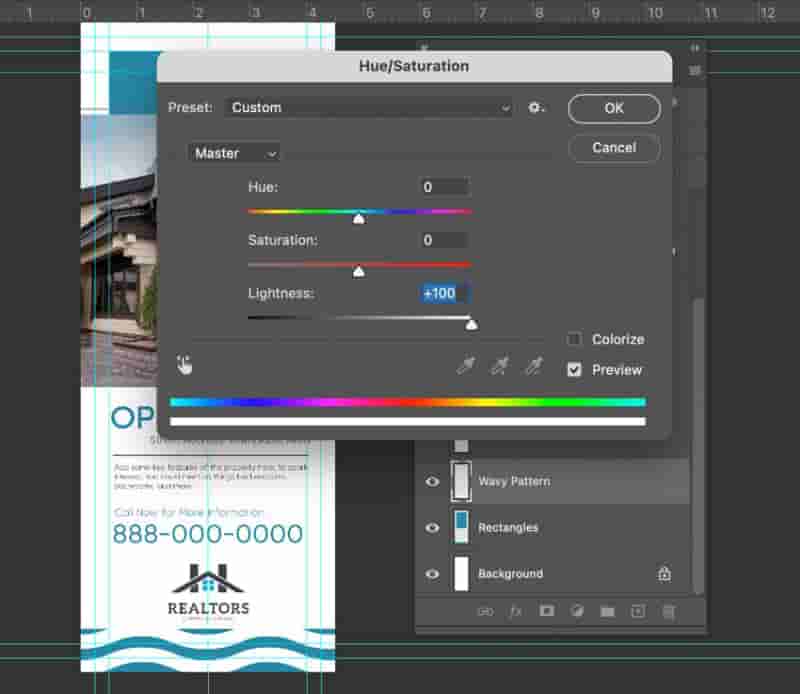Hide the Wavy Pattern layer
The image size is (800, 694).
pos(432,481)
